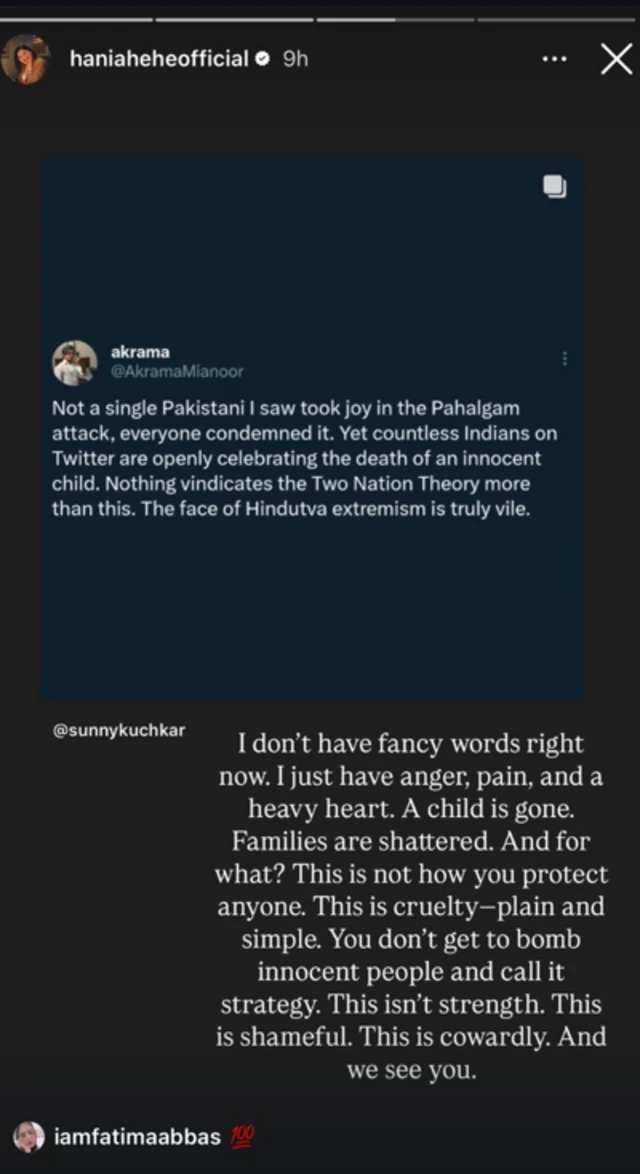Open haniaheheofficial's profile picture
The image size is (640, 1174).
click(25, 60)
